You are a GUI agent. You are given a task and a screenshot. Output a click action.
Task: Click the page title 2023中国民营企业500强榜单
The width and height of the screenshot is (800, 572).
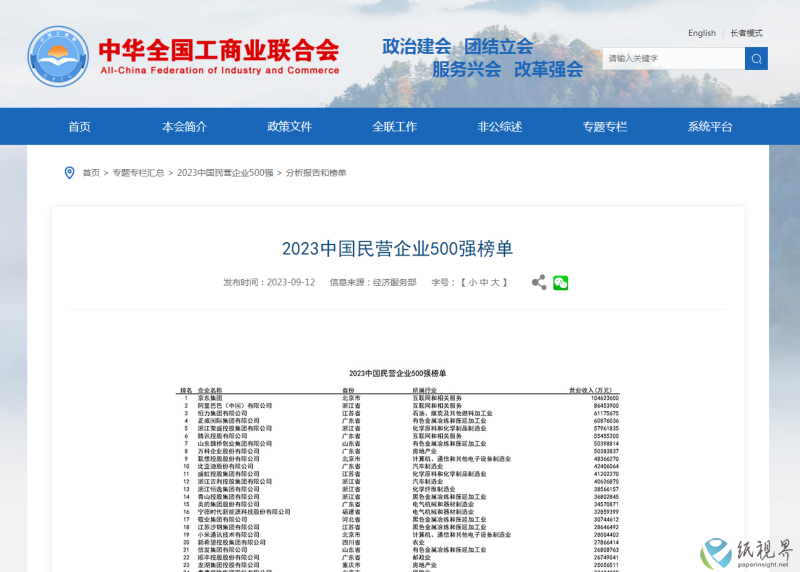[397, 248]
